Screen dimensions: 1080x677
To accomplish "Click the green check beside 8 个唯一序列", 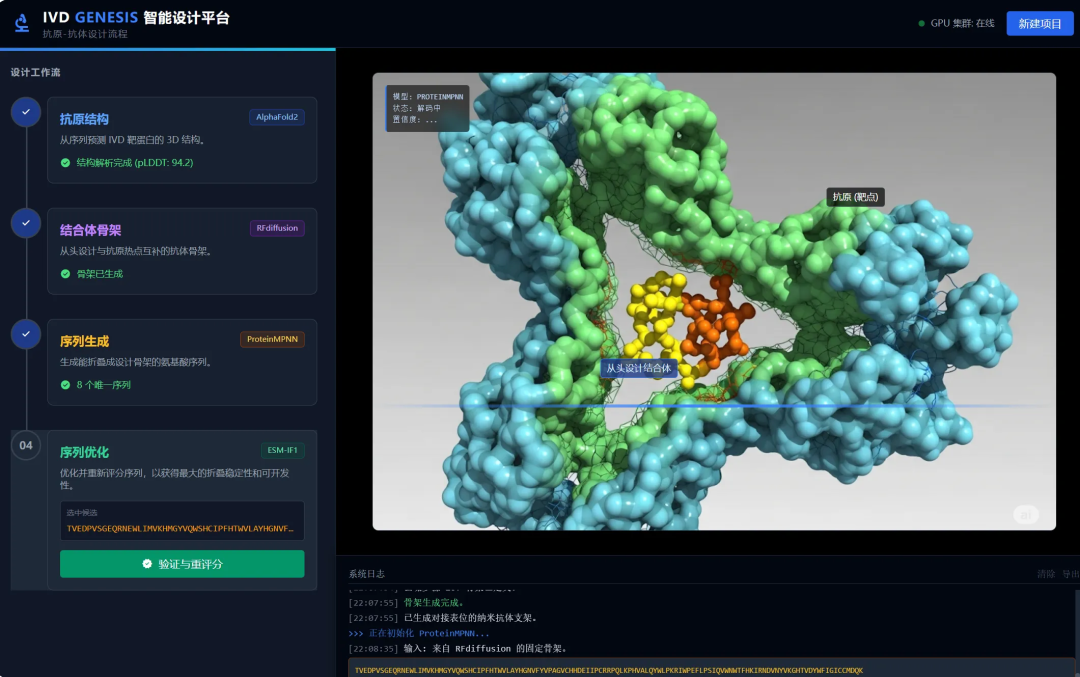I will 66,384.
